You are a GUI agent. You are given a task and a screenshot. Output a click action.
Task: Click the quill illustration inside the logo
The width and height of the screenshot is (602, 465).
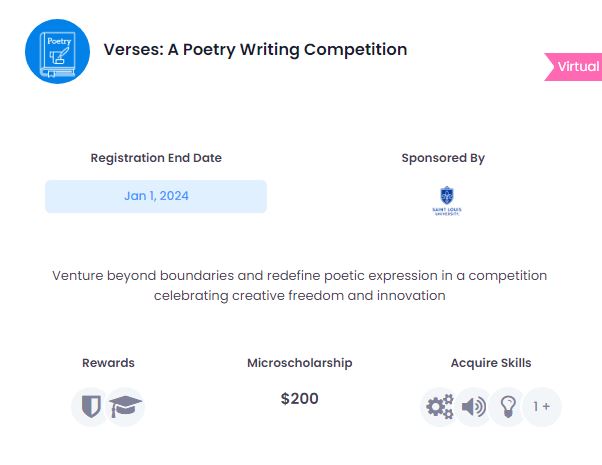60,56
